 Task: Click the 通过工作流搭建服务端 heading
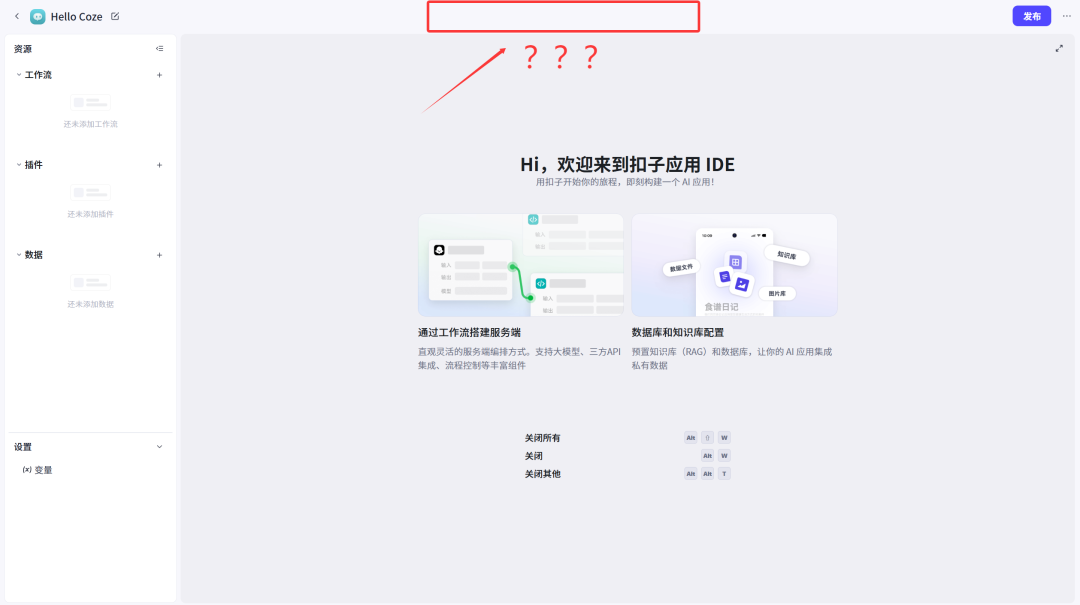click(x=469, y=332)
